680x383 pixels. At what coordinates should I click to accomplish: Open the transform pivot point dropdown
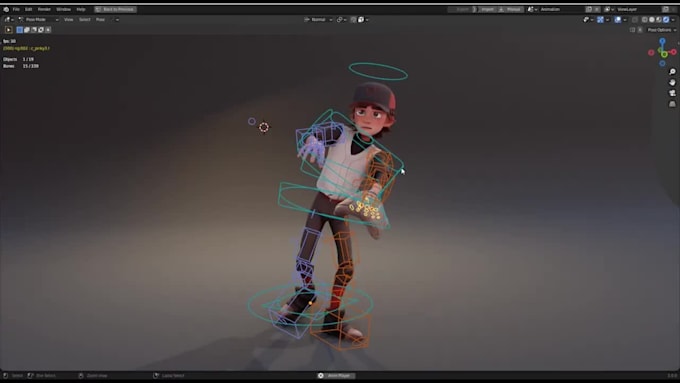coord(342,20)
